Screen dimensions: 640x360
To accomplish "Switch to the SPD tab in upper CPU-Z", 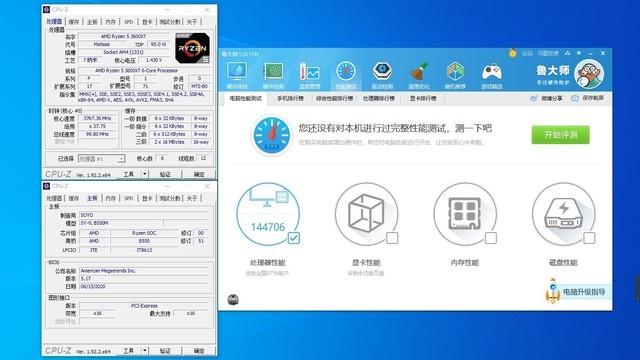I will (129, 22).
